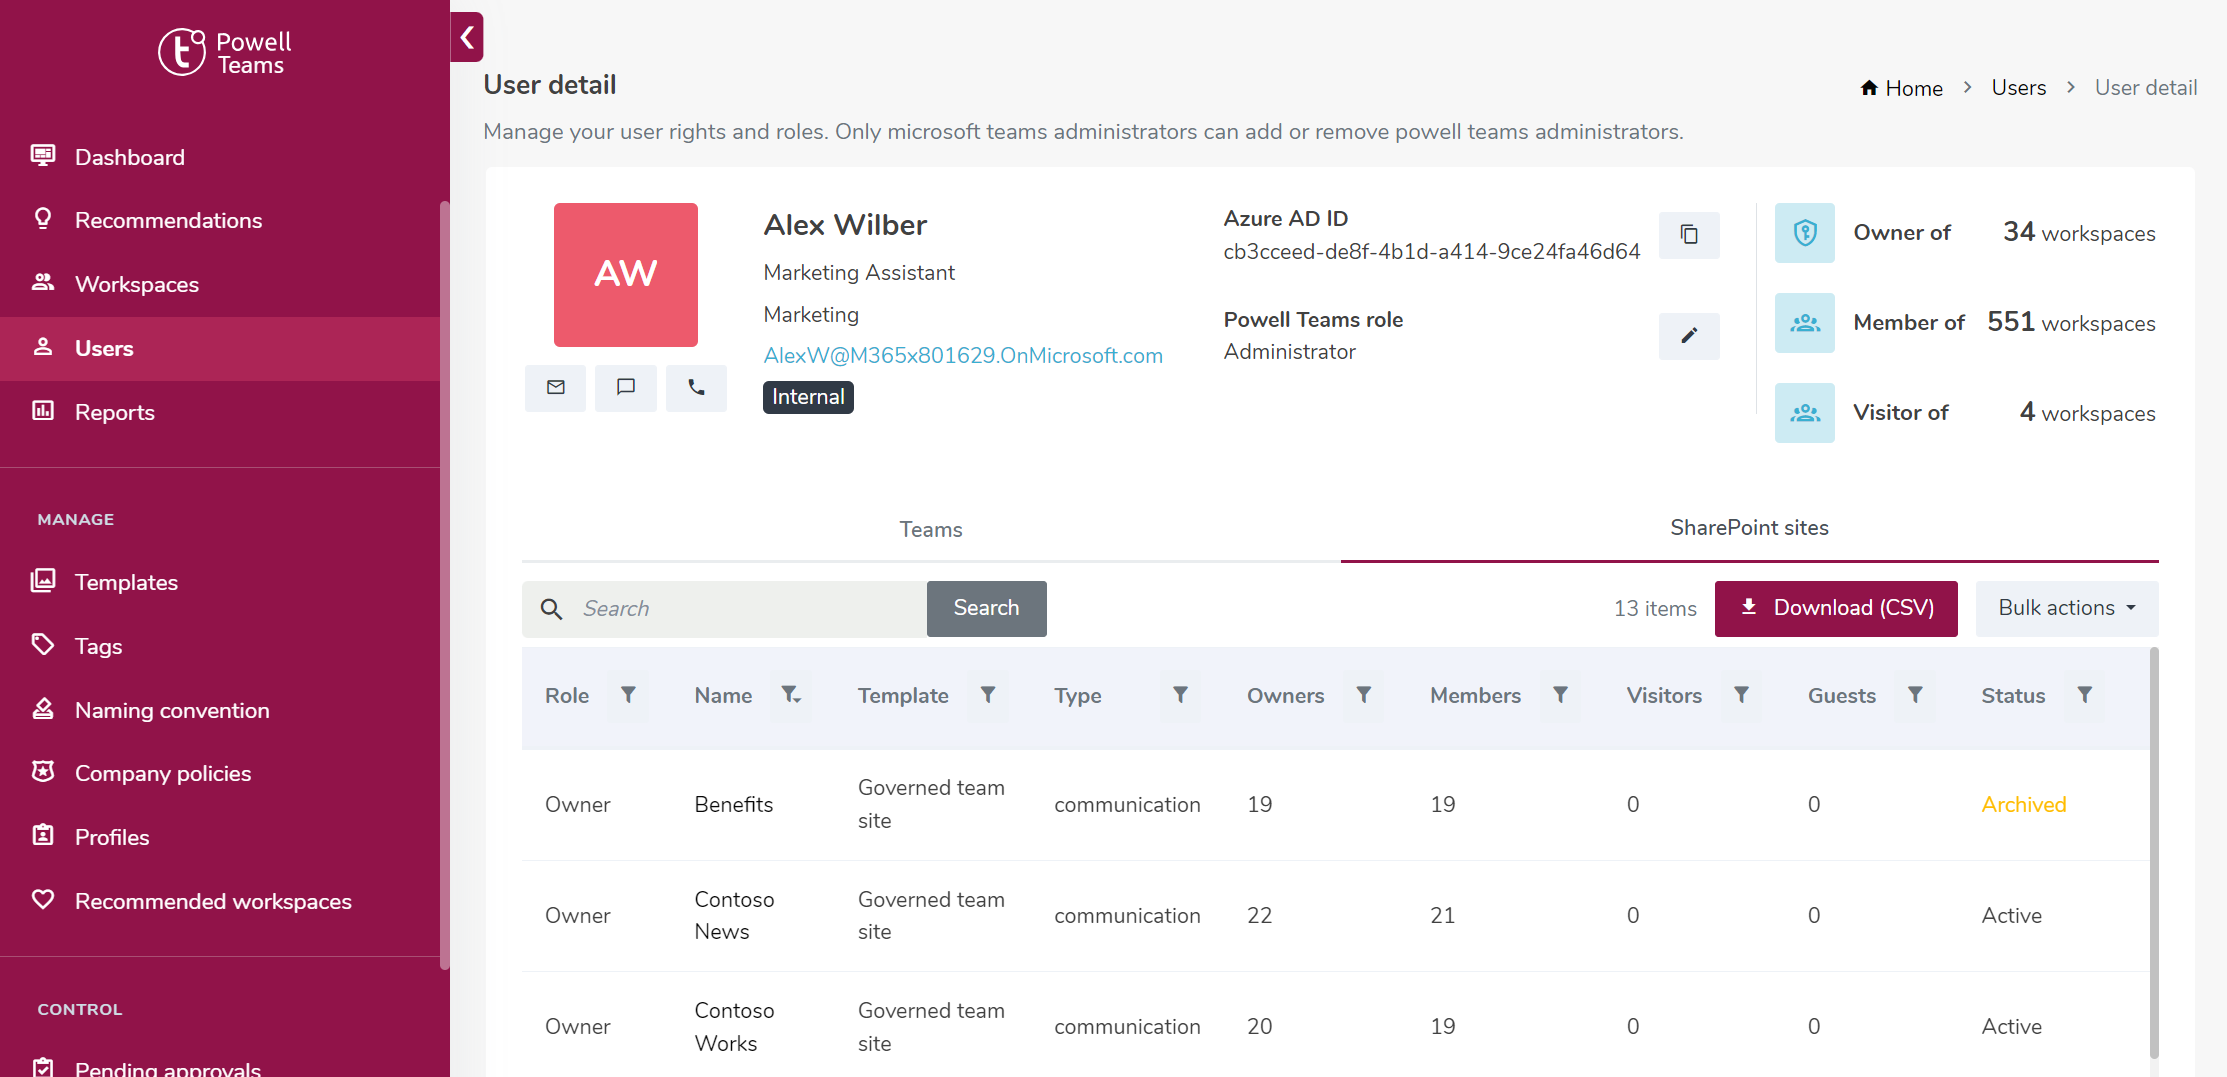Viewport: 2227px width, 1077px height.
Task: Click the Company policies shield icon
Action: (x=43, y=771)
